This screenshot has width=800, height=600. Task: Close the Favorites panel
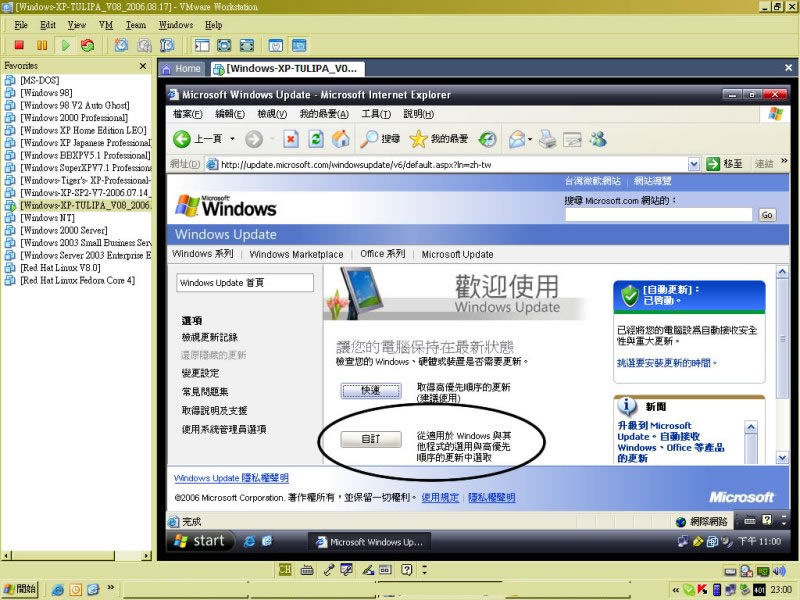tap(143, 66)
